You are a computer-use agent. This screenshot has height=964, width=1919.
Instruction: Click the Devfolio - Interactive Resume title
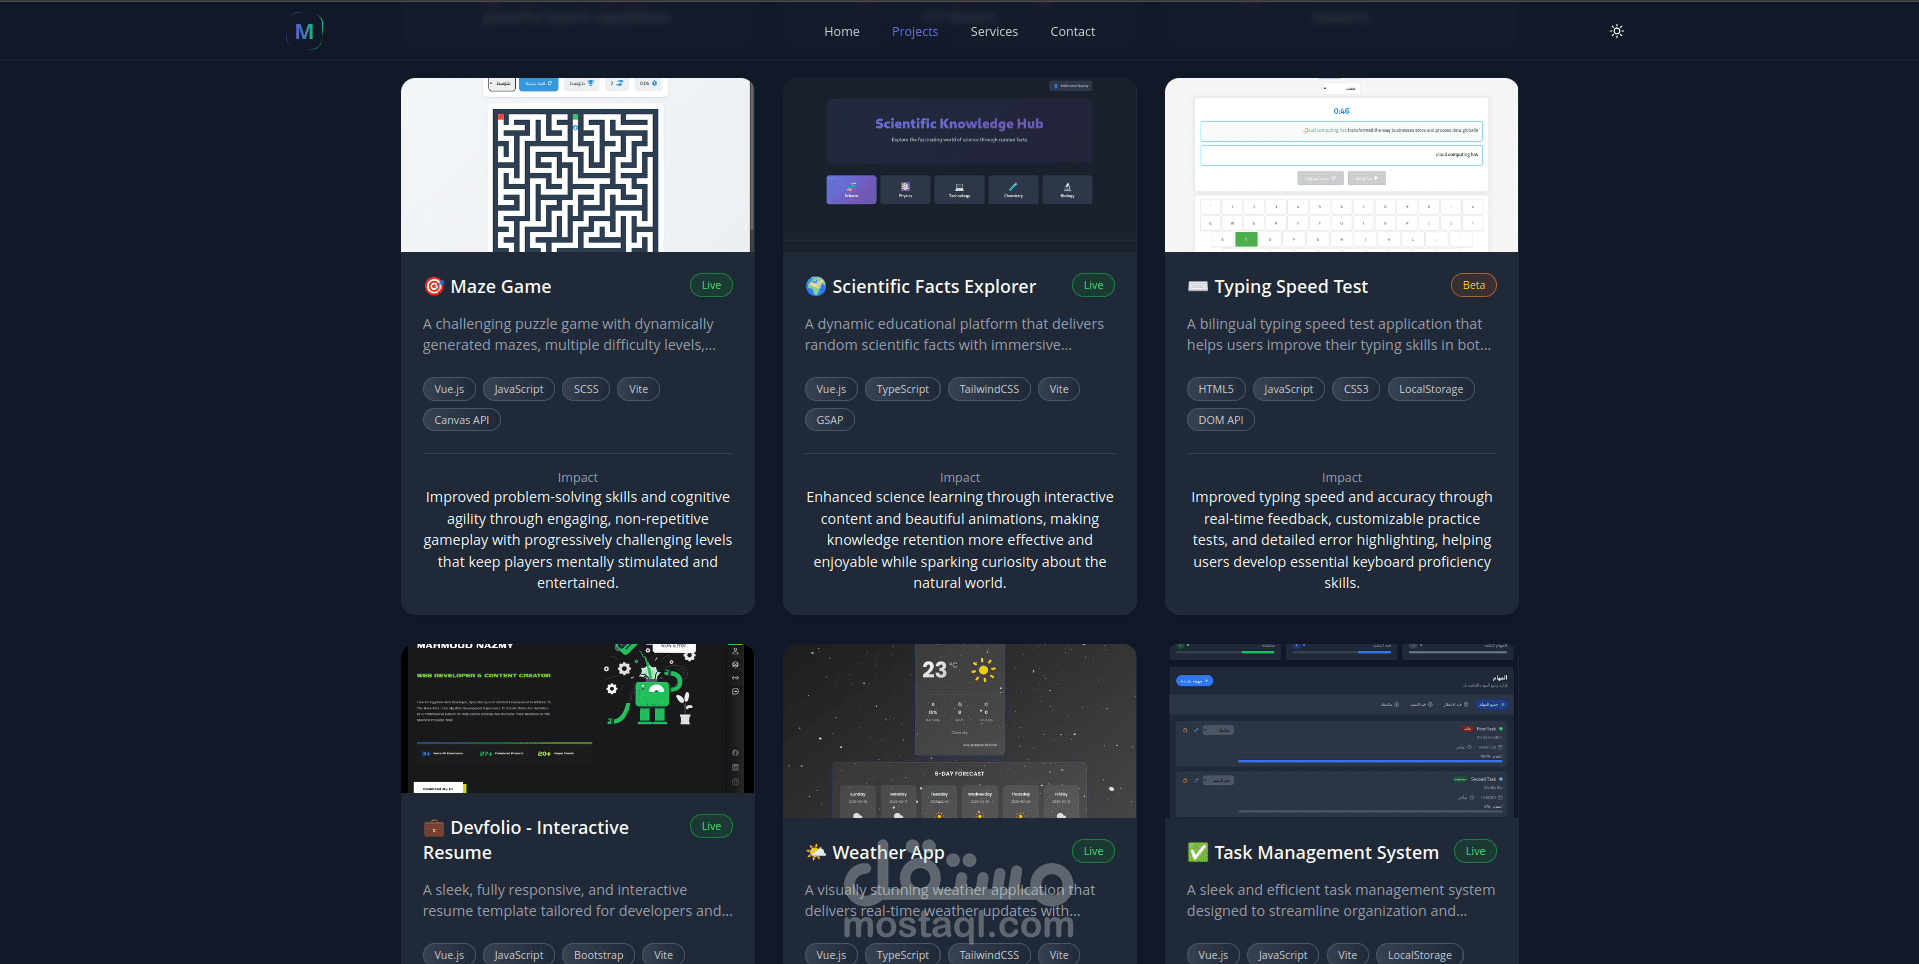point(526,840)
